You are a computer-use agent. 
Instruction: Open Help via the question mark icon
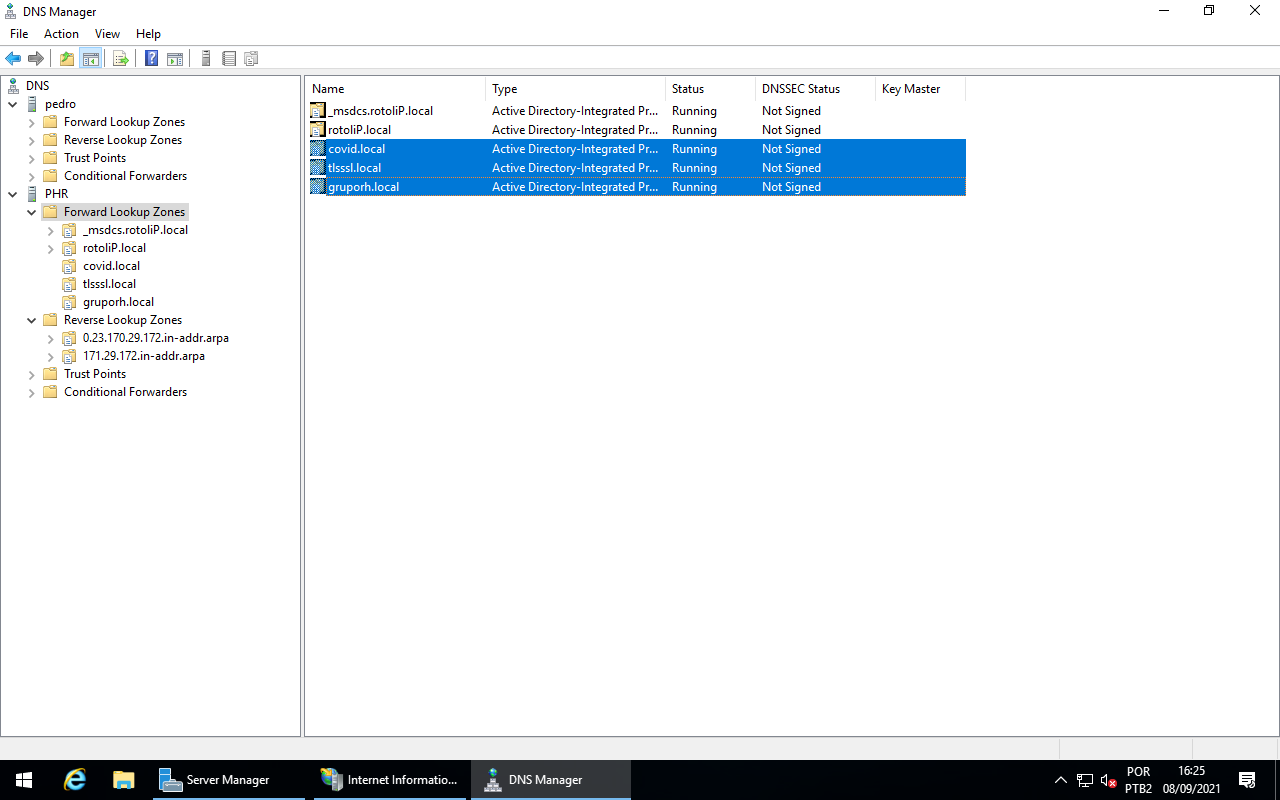click(x=152, y=59)
